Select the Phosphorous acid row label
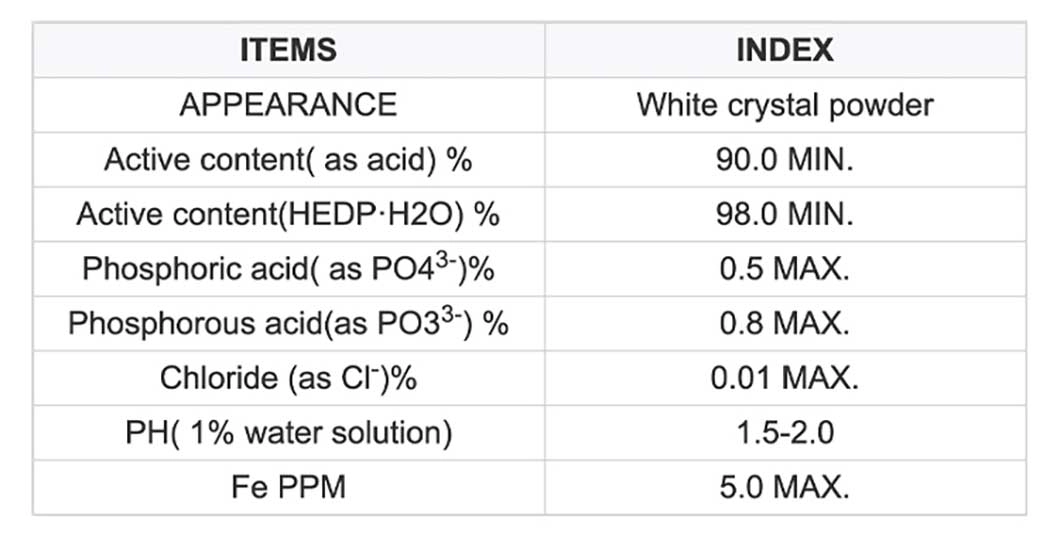 [x=288, y=324]
